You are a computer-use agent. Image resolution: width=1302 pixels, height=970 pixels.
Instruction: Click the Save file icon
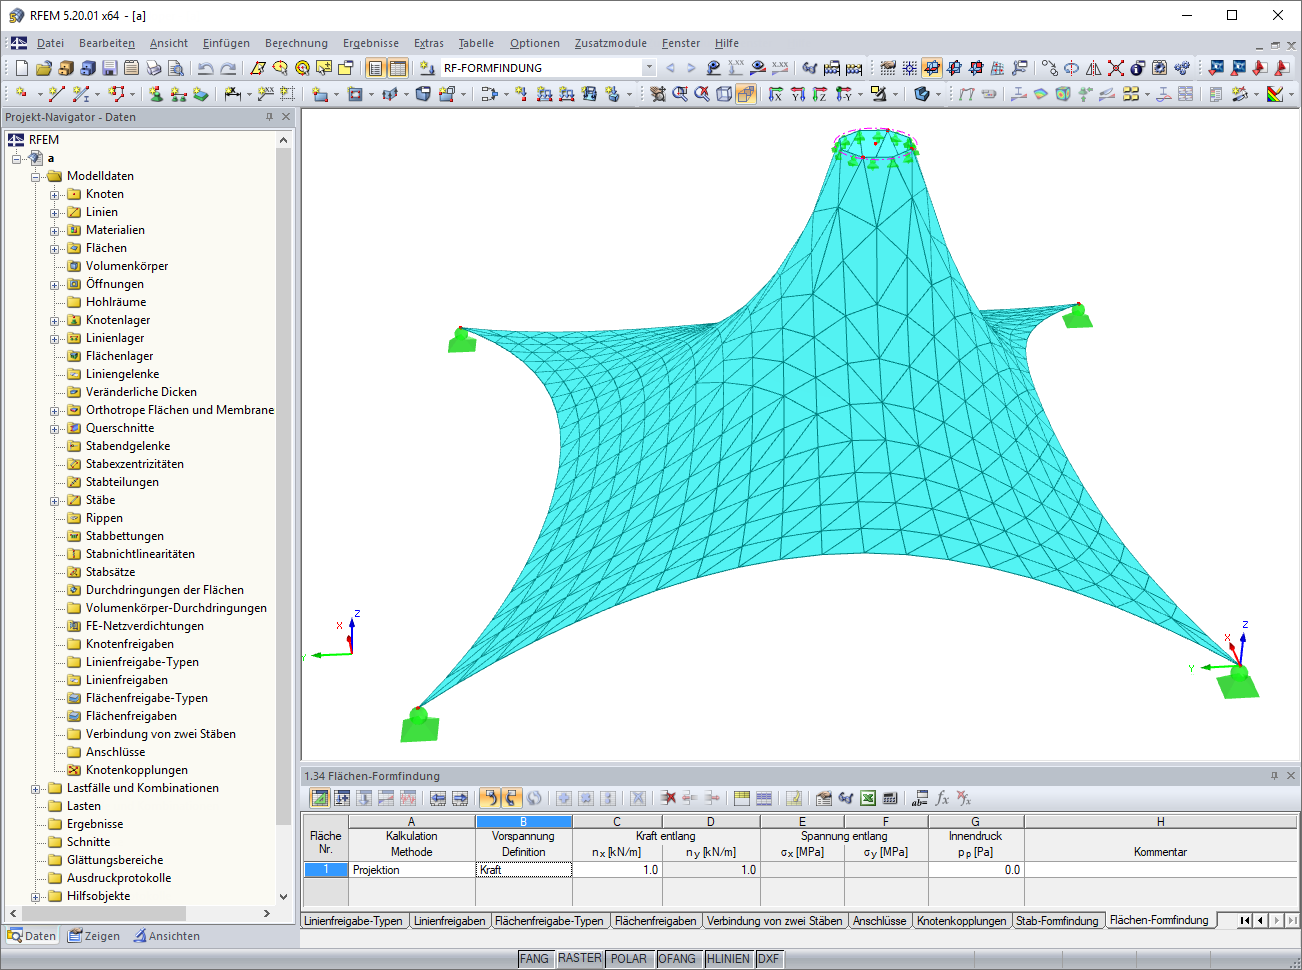[x=110, y=68]
